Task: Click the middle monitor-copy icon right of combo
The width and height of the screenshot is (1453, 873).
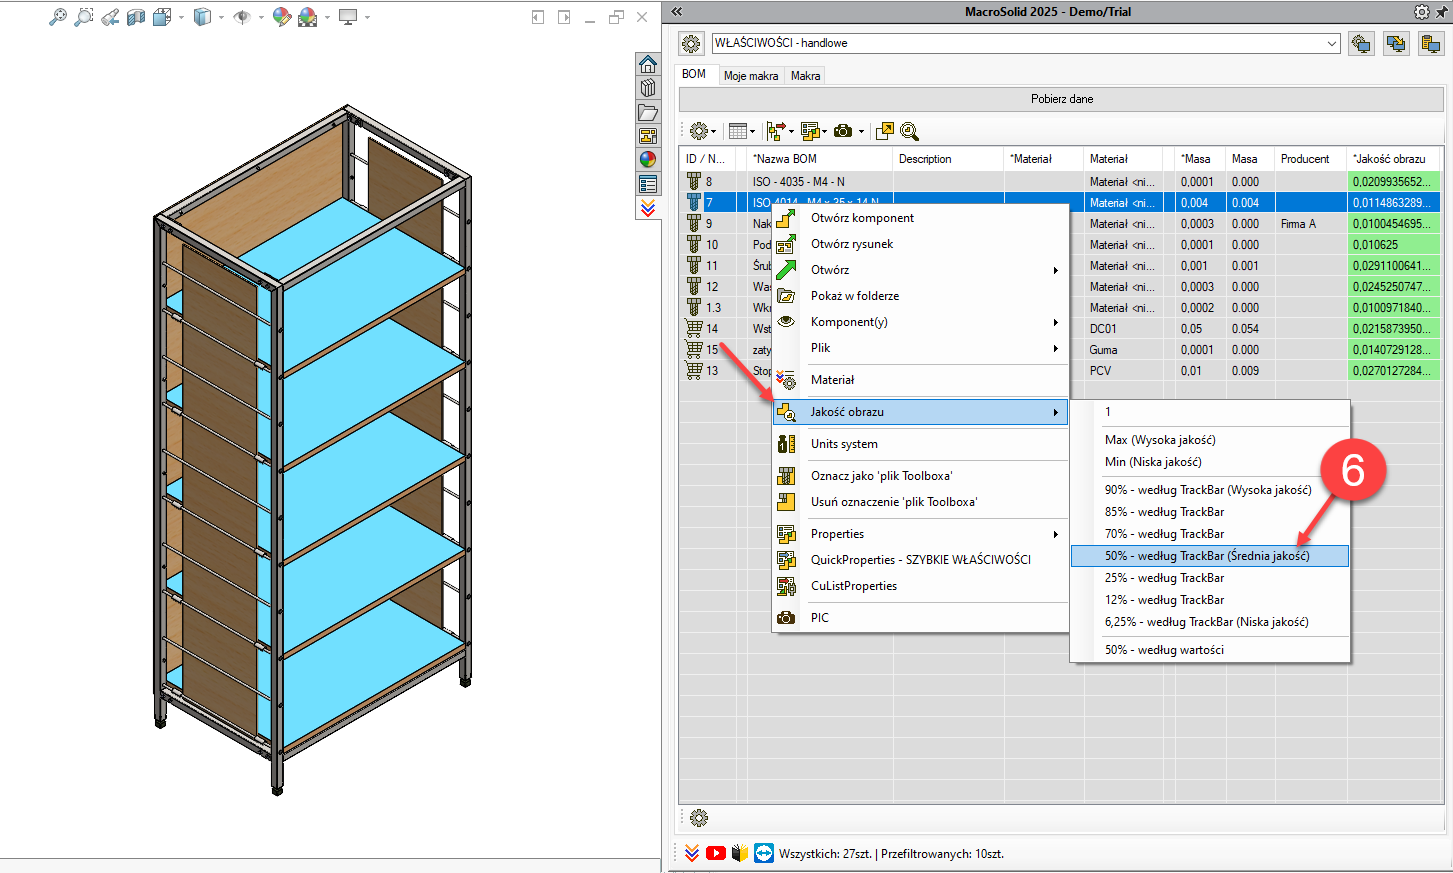Action: pyautogui.click(x=1396, y=44)
